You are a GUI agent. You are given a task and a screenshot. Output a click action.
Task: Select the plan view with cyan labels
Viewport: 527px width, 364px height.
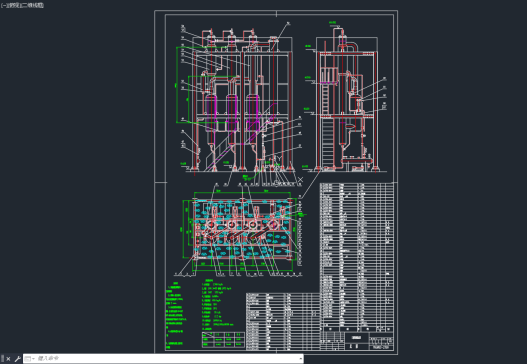[241, 230]
